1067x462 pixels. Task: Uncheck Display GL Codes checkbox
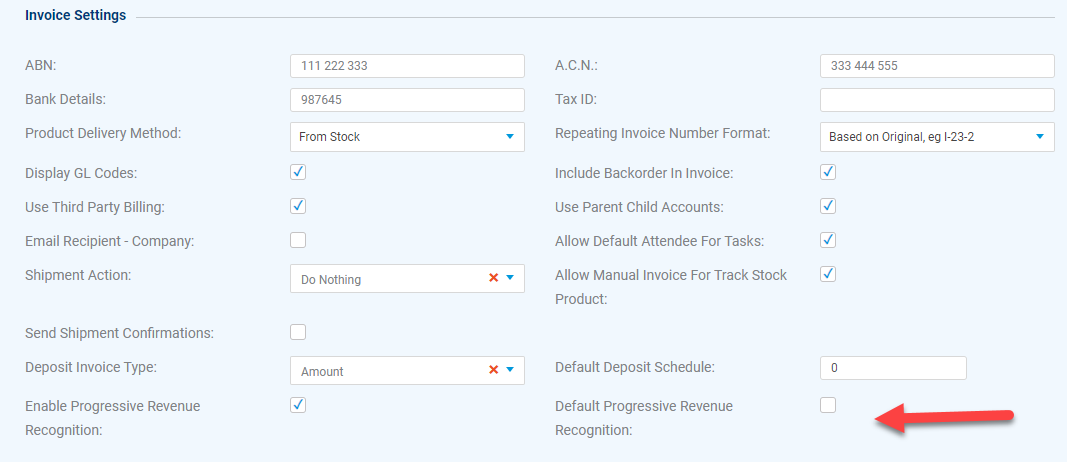point(298,172)
